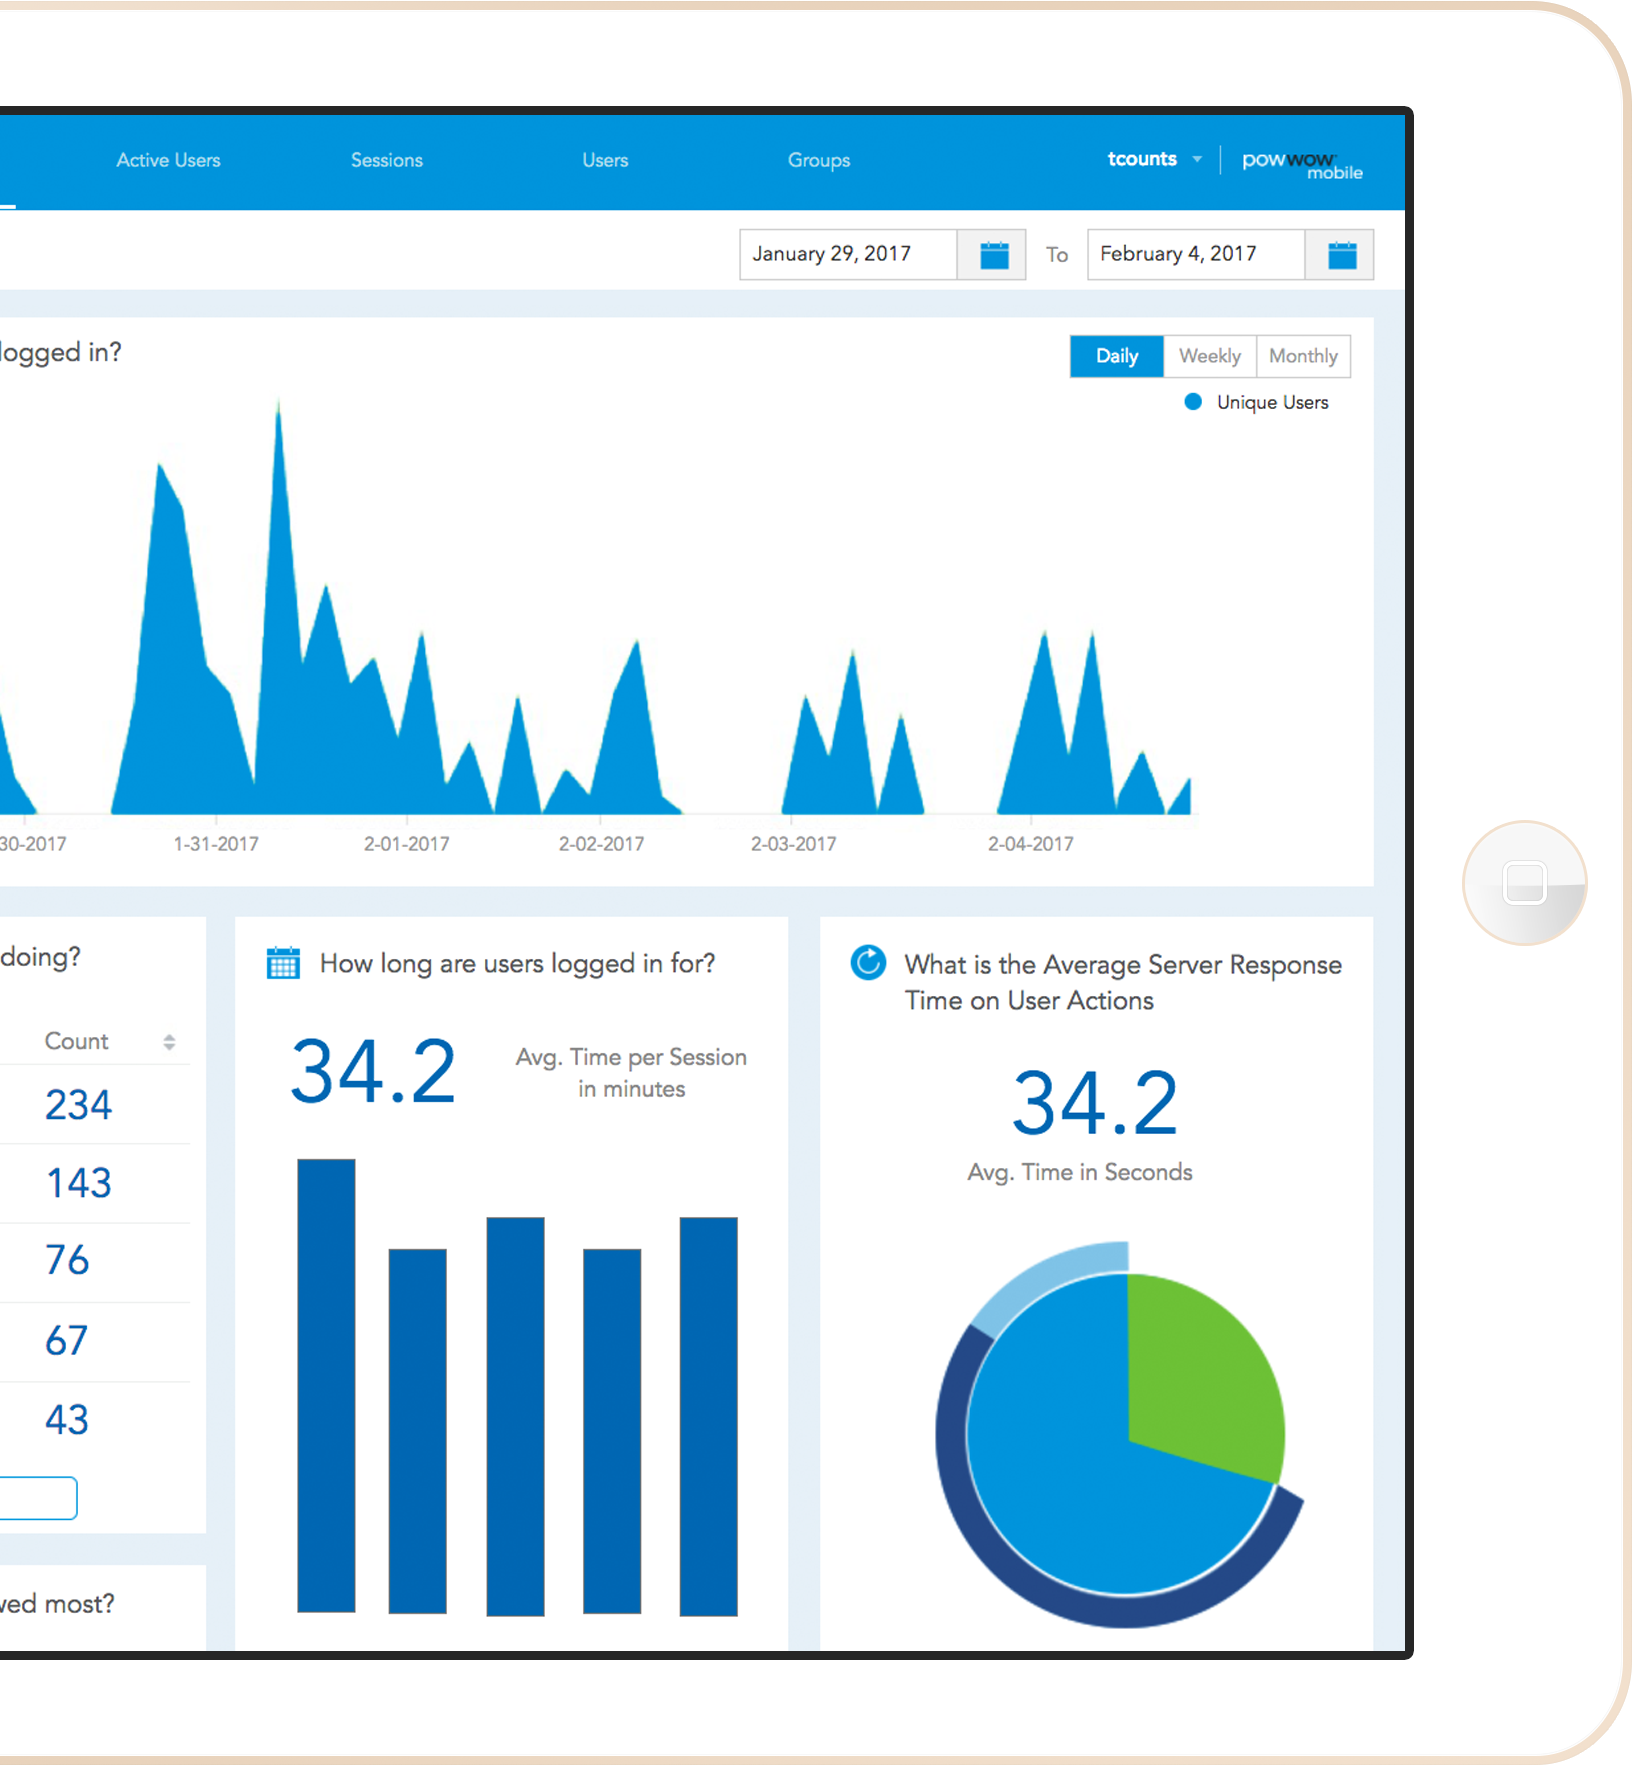The image size is (1633, 1766).
Task: Click the refresh clock icon beside Average Server Response
Action: pyautogui.click(x=868, y=962)
